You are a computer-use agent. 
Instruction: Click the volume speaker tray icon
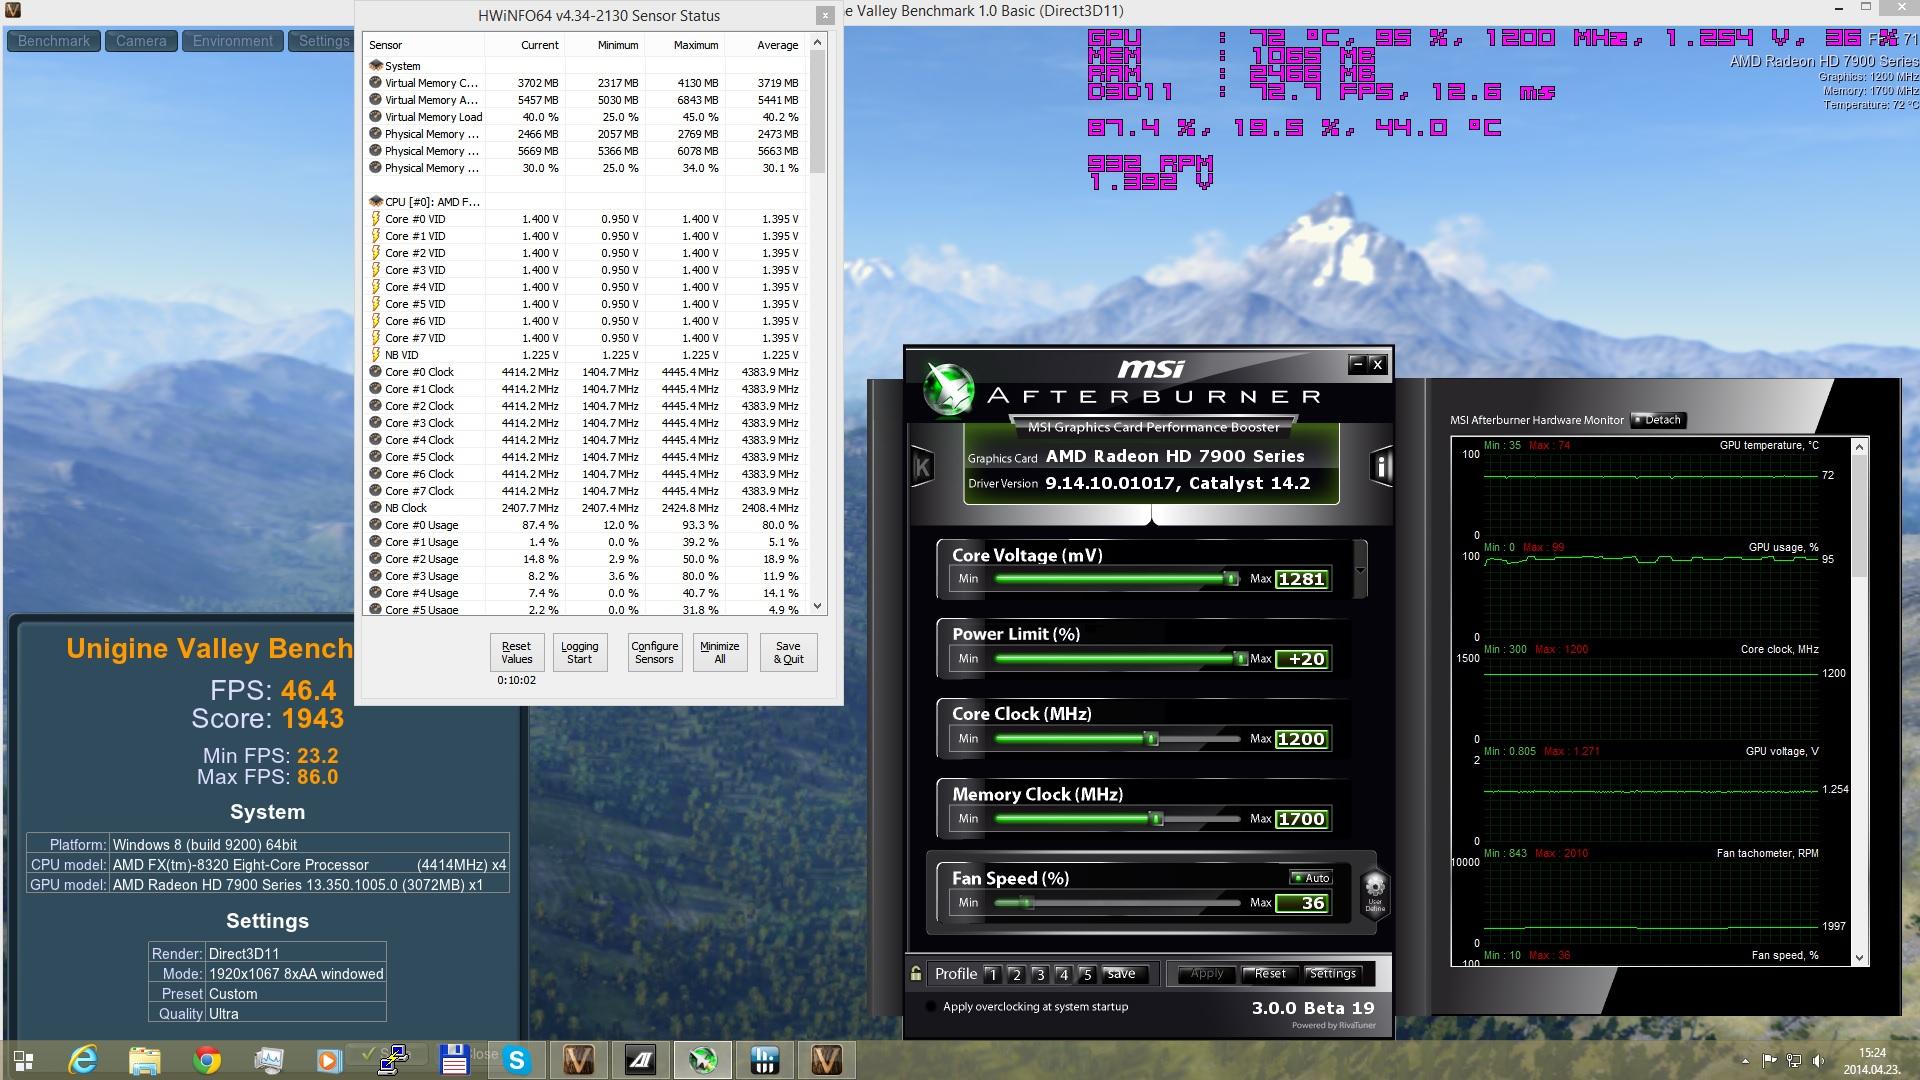coord(1818,1061)
